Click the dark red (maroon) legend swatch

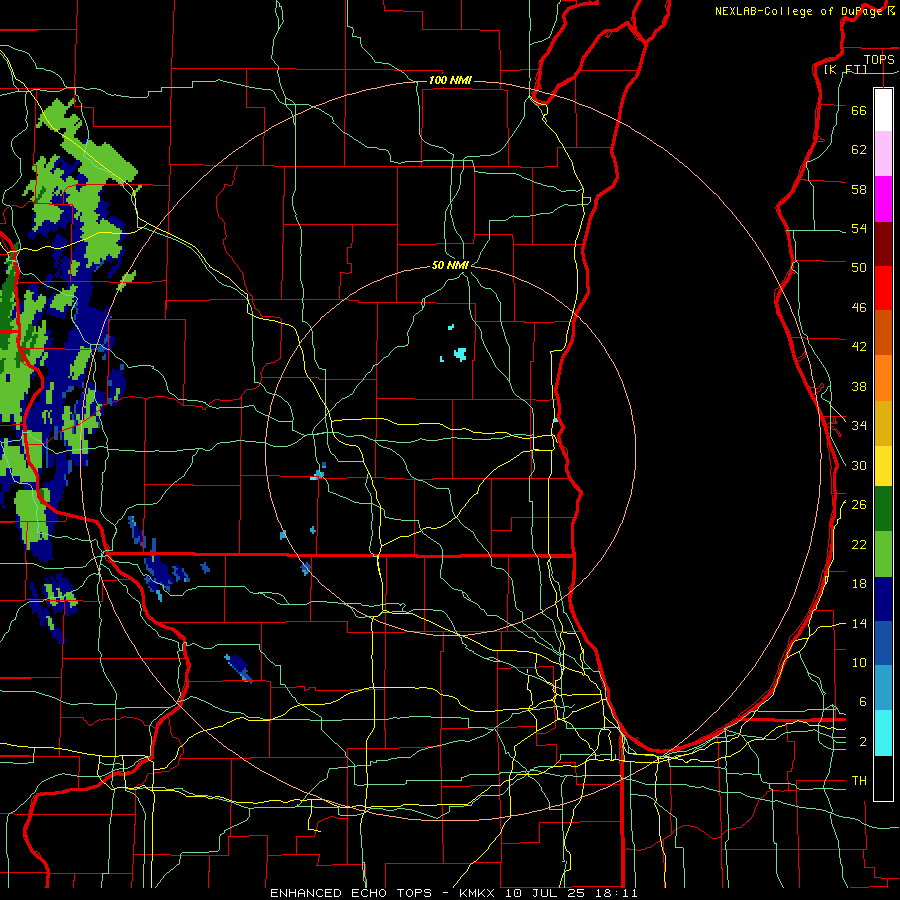tap(883, 244)
